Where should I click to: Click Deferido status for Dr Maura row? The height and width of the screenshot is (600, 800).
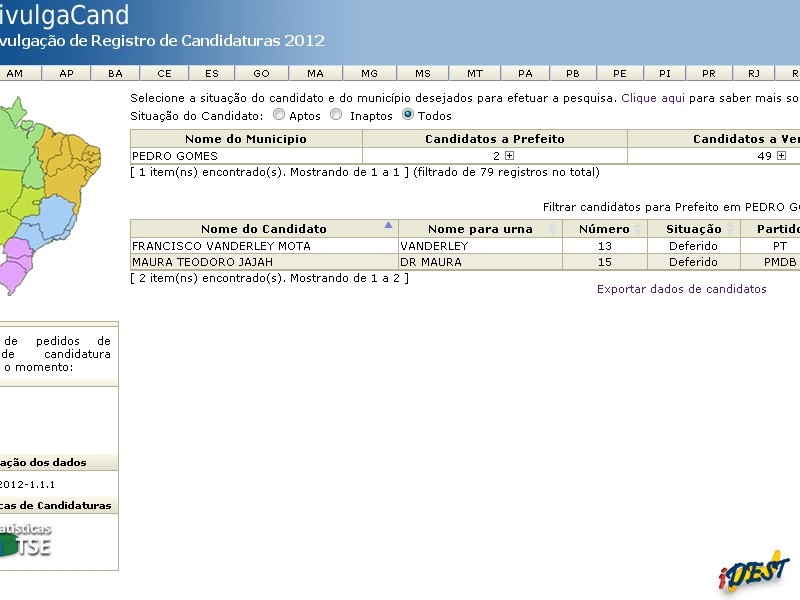pyautogui.click(x=693, y=262)
